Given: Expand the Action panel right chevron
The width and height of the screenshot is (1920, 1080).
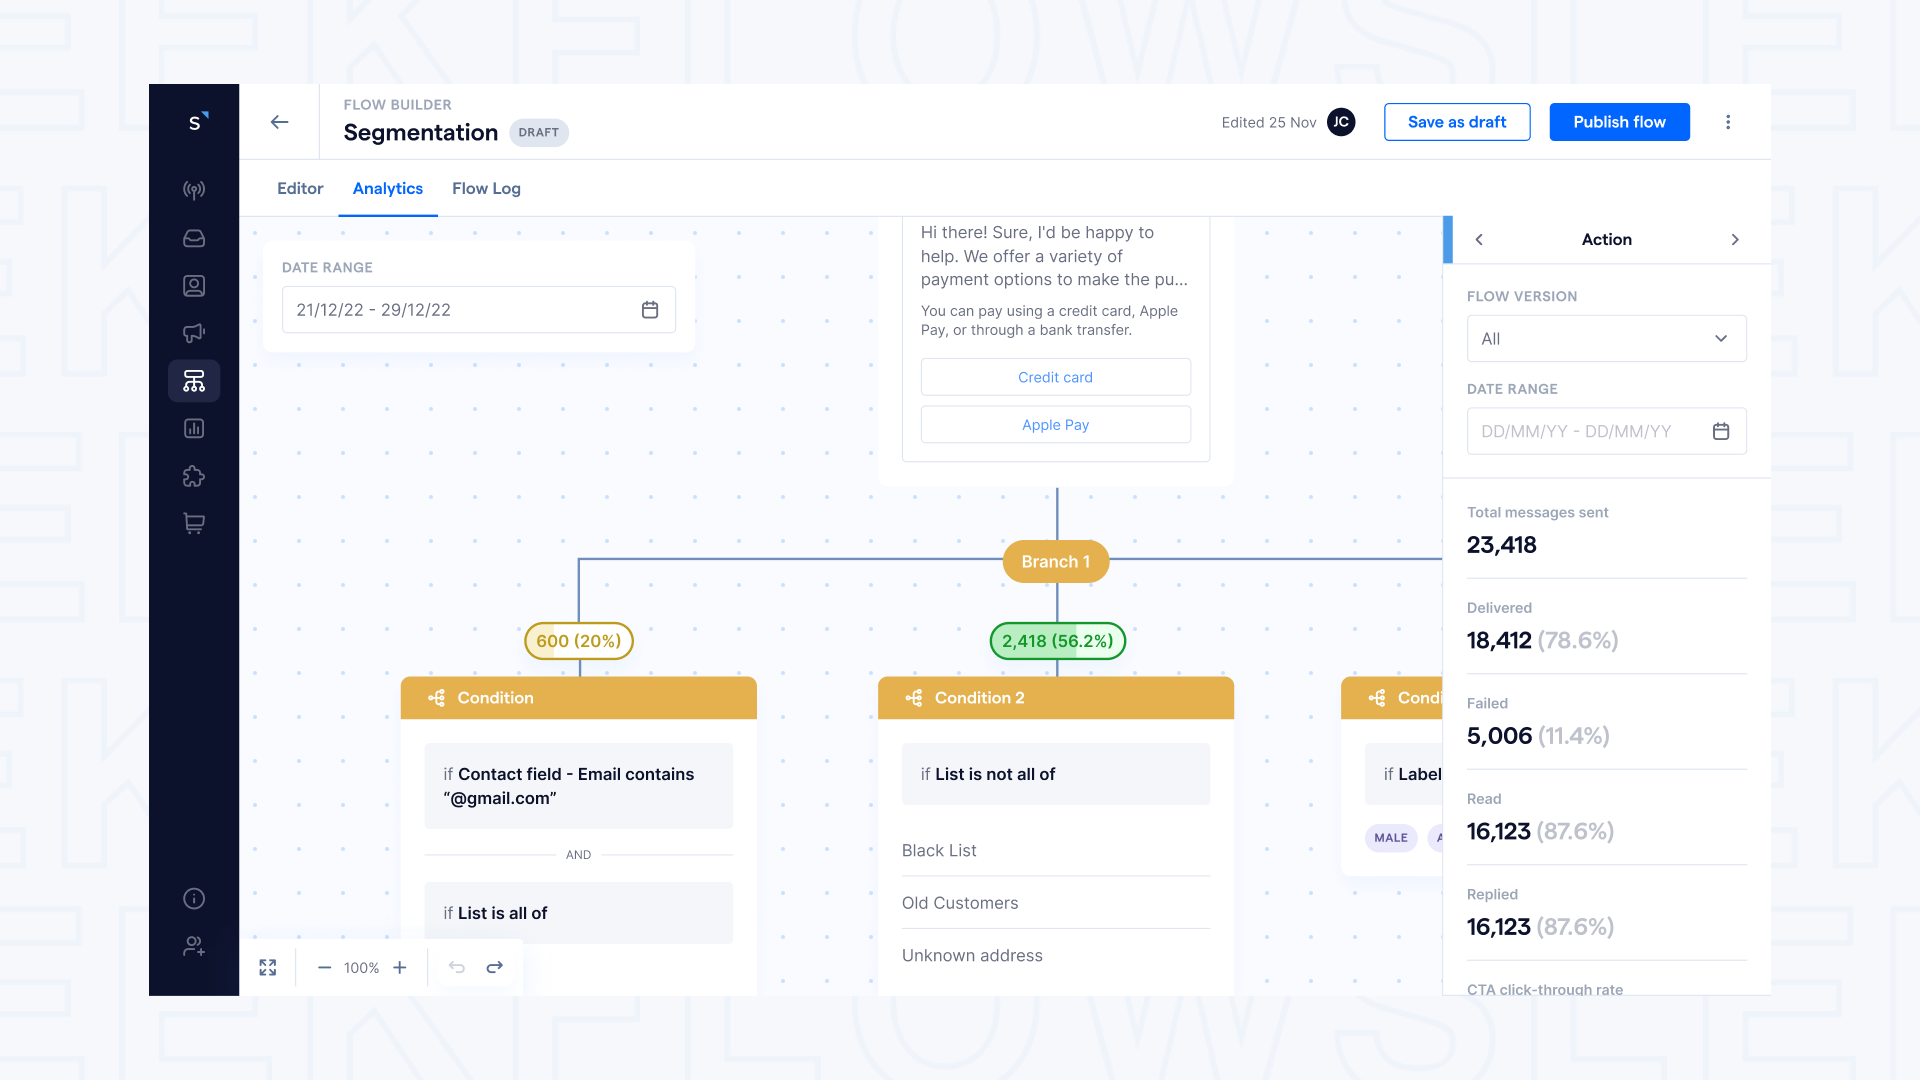Looking at the screenshot, I should click(1735, 240).
